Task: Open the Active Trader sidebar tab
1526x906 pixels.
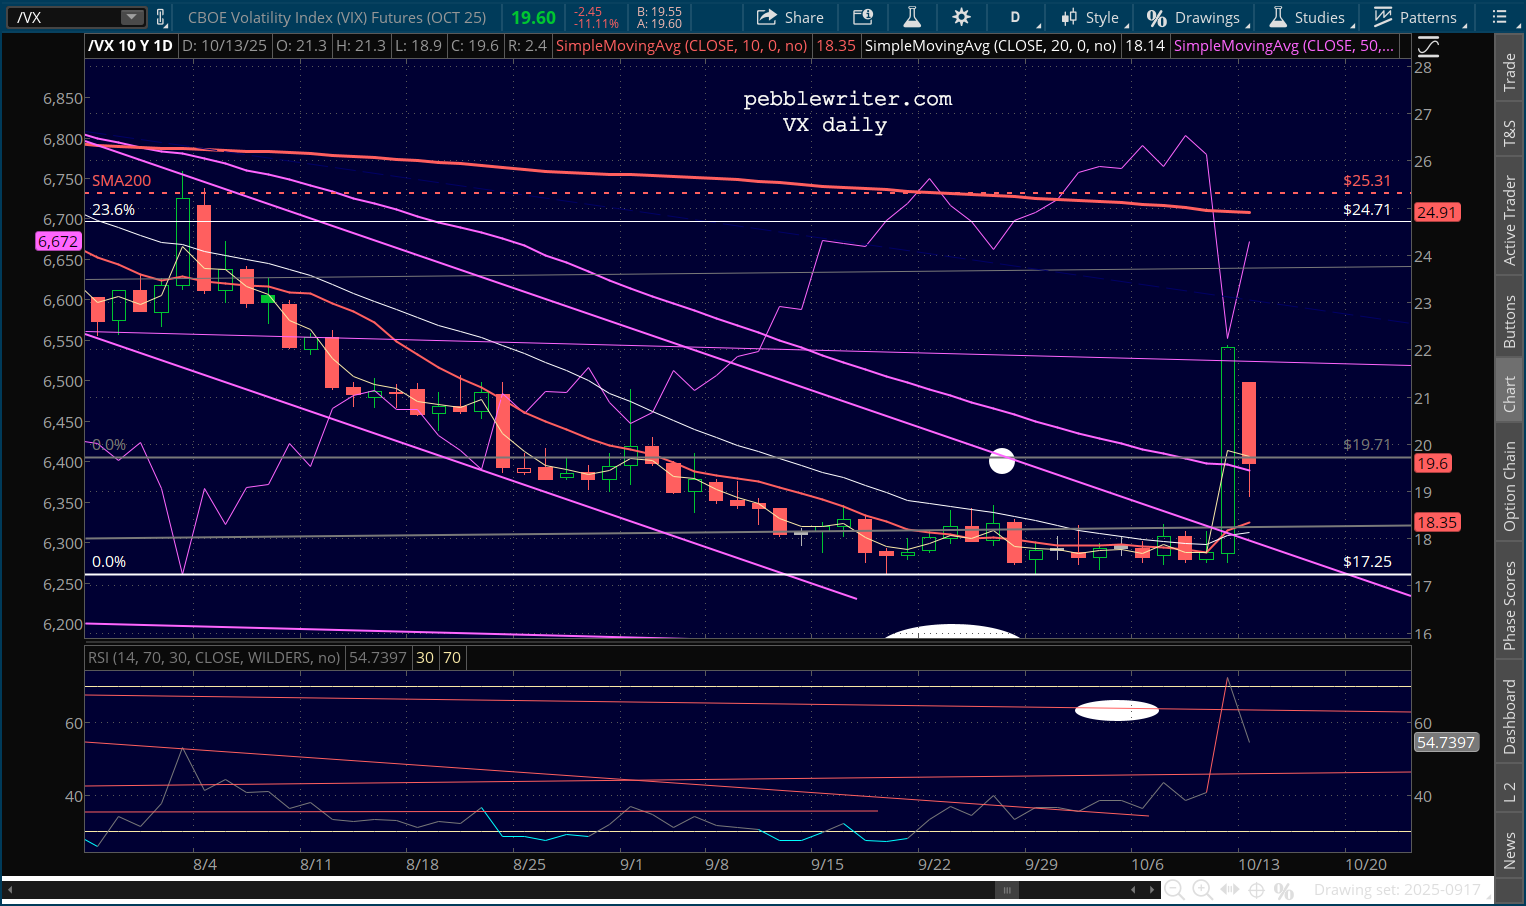Action: point(1510,221)
